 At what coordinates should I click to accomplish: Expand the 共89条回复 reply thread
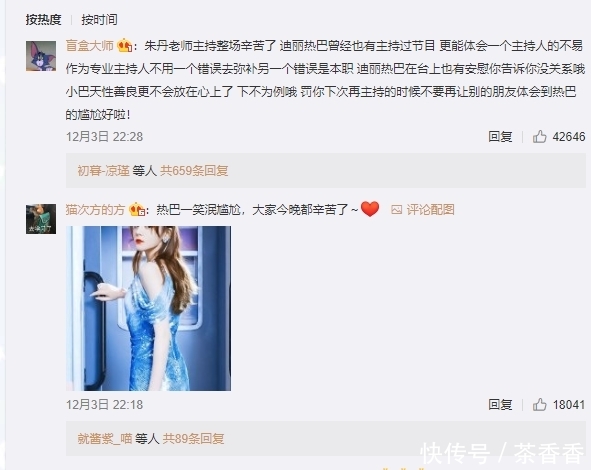pos(193,439)
